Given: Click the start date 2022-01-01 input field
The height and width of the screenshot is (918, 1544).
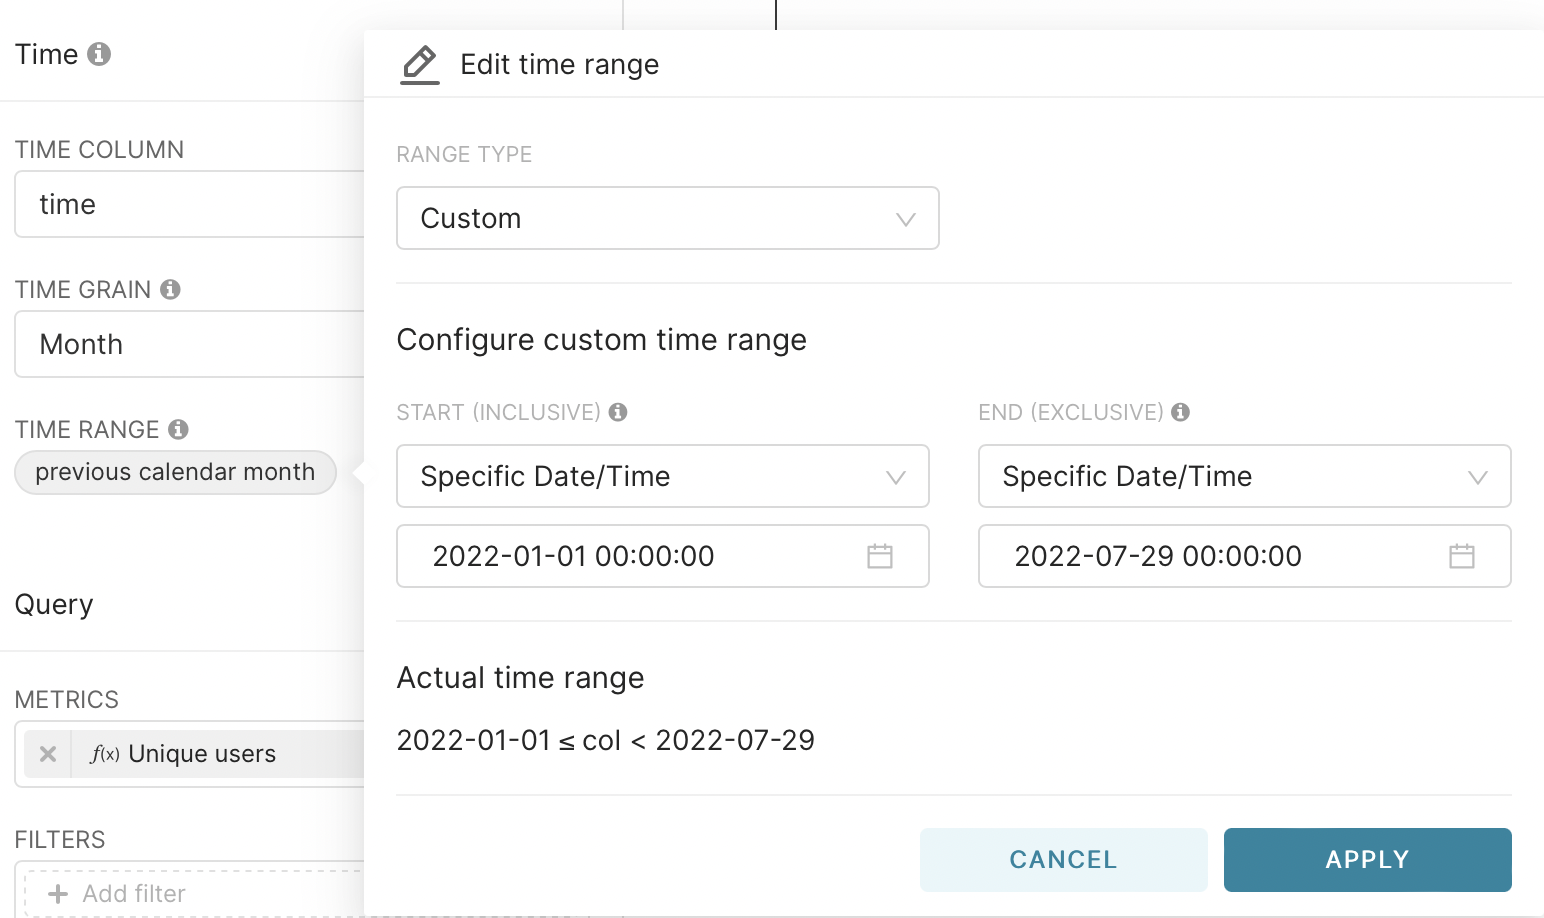Looking at the screenshot, I should 663,556.
